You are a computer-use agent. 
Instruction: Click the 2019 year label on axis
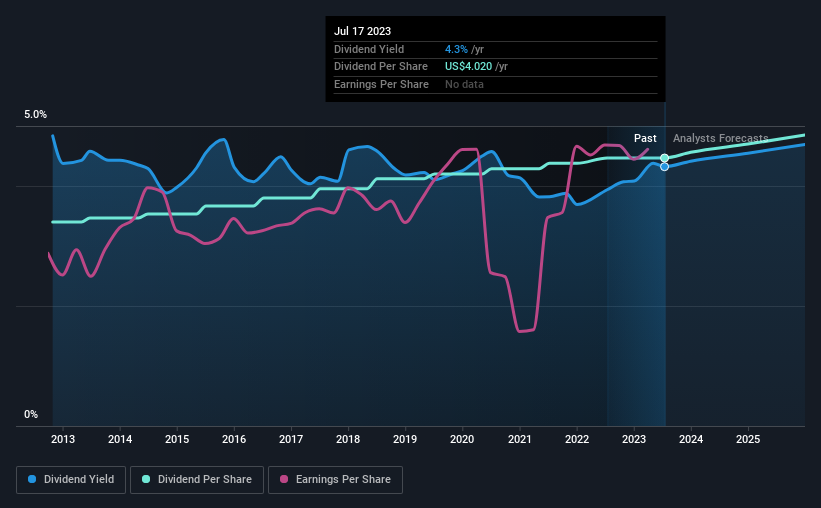[405, 439]
